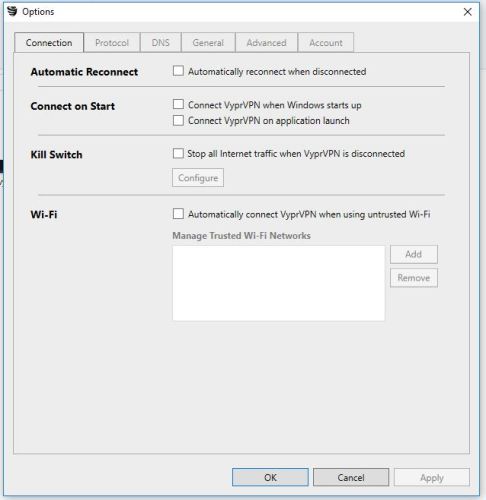Open the General tab
The image size is (486, 500).
pyautogui.click(x=208, y=43)
